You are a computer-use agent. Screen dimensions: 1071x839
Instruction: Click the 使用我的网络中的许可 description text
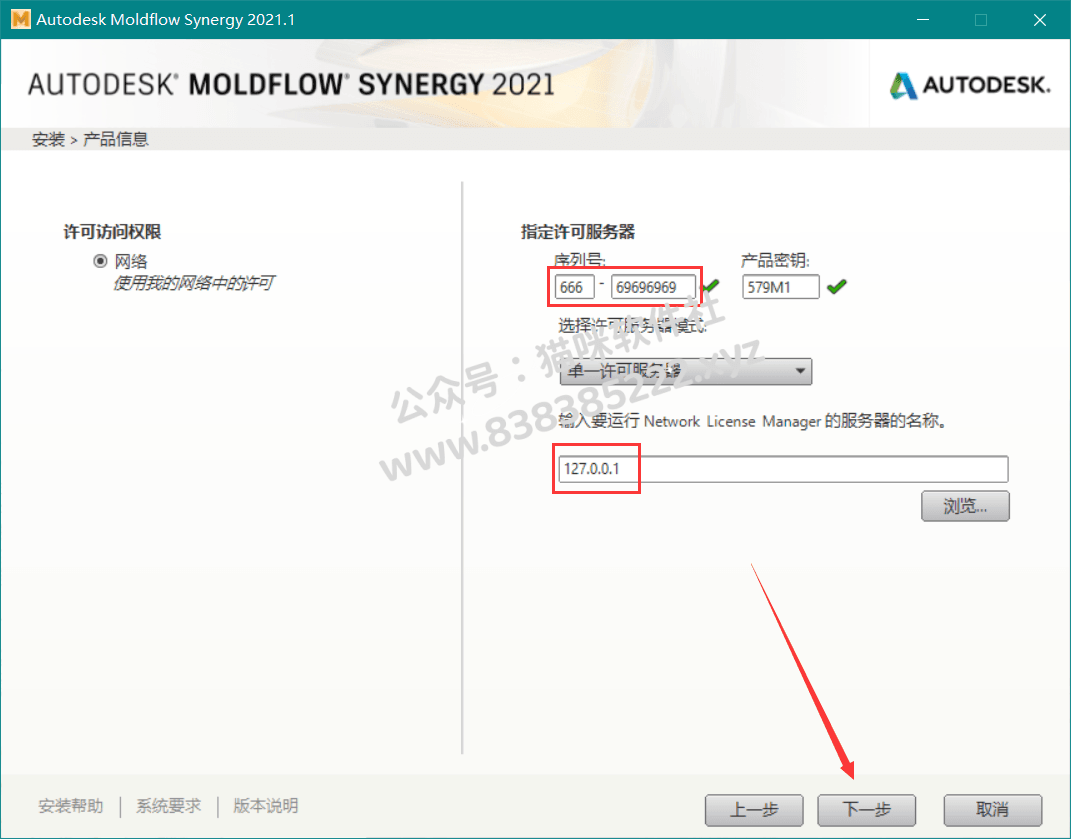(194, 283)
